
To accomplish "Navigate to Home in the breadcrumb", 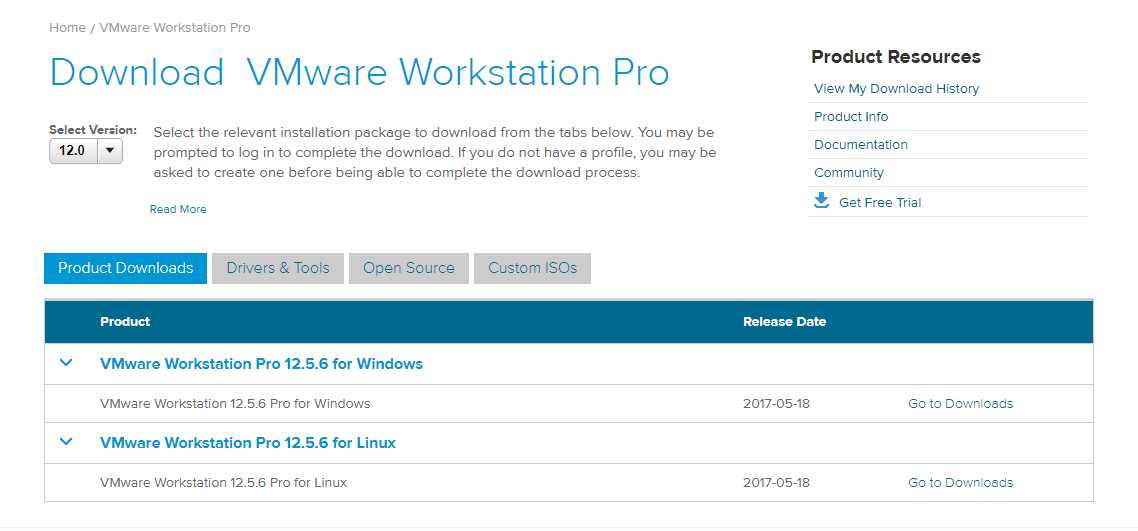I will coord(67,28).
